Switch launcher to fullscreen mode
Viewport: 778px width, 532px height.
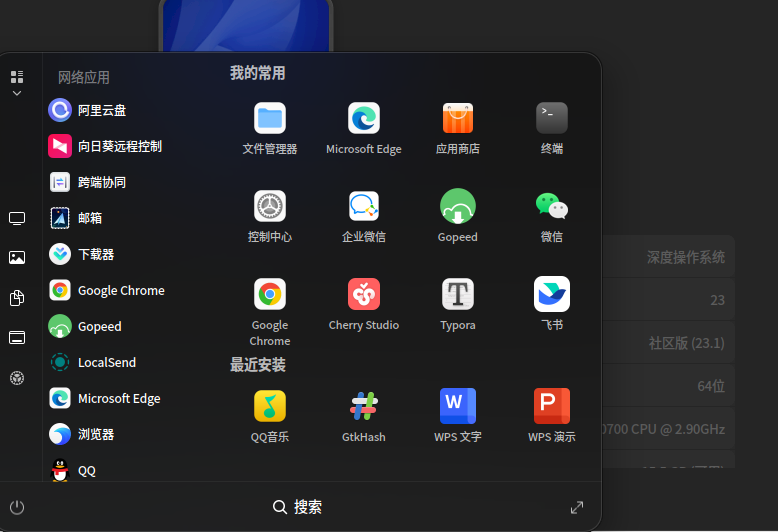577,507
